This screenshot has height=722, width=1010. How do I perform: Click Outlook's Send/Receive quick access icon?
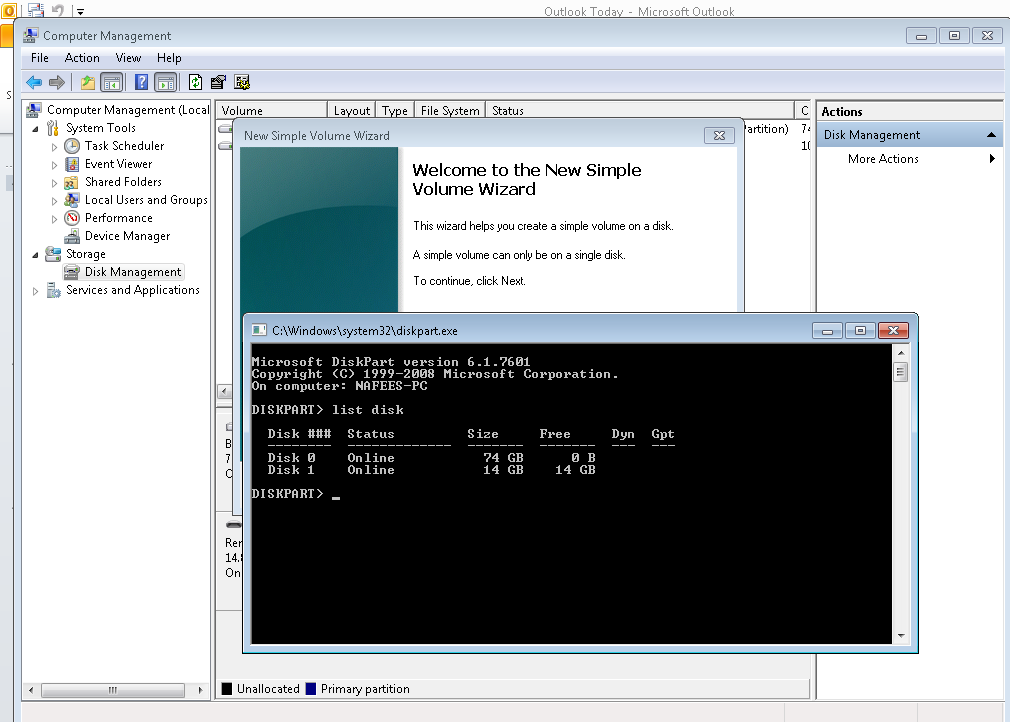coord(35,8)
